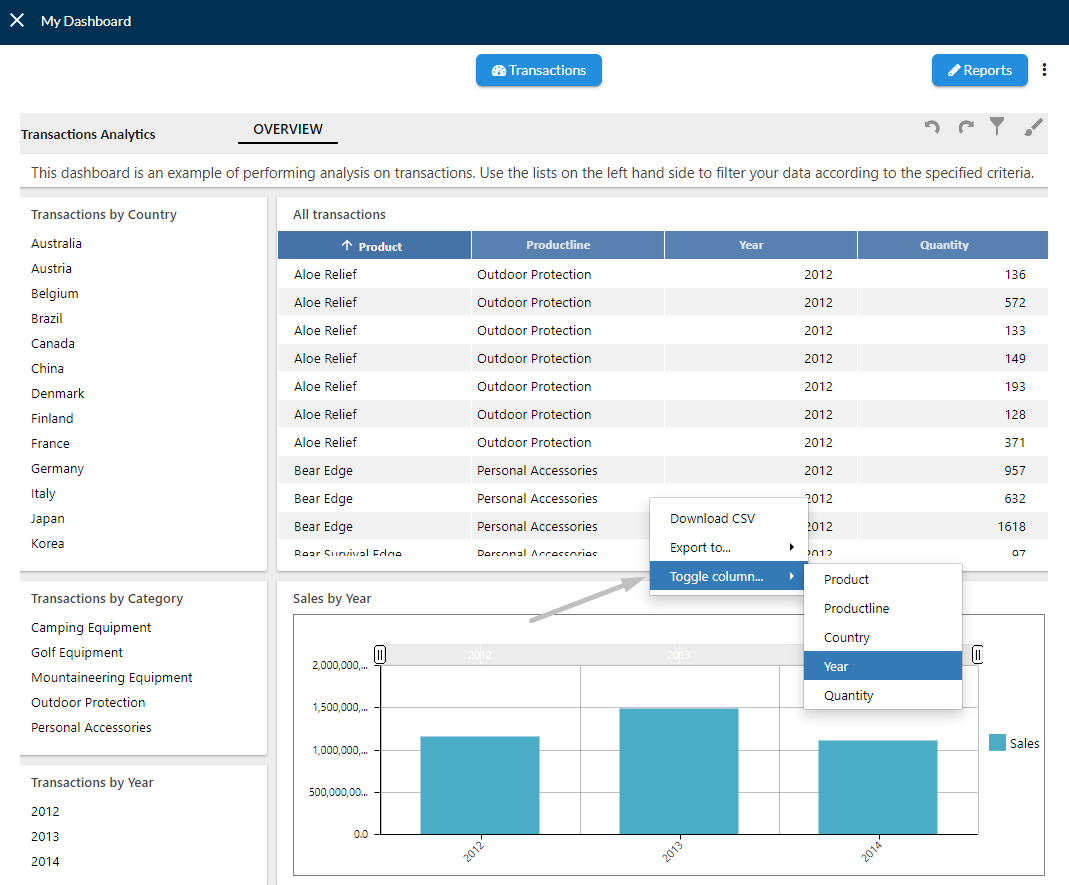Switch to the OVERVIEW tab
The height and width of the screenshot is (885, 1069).
coord(288,129)
